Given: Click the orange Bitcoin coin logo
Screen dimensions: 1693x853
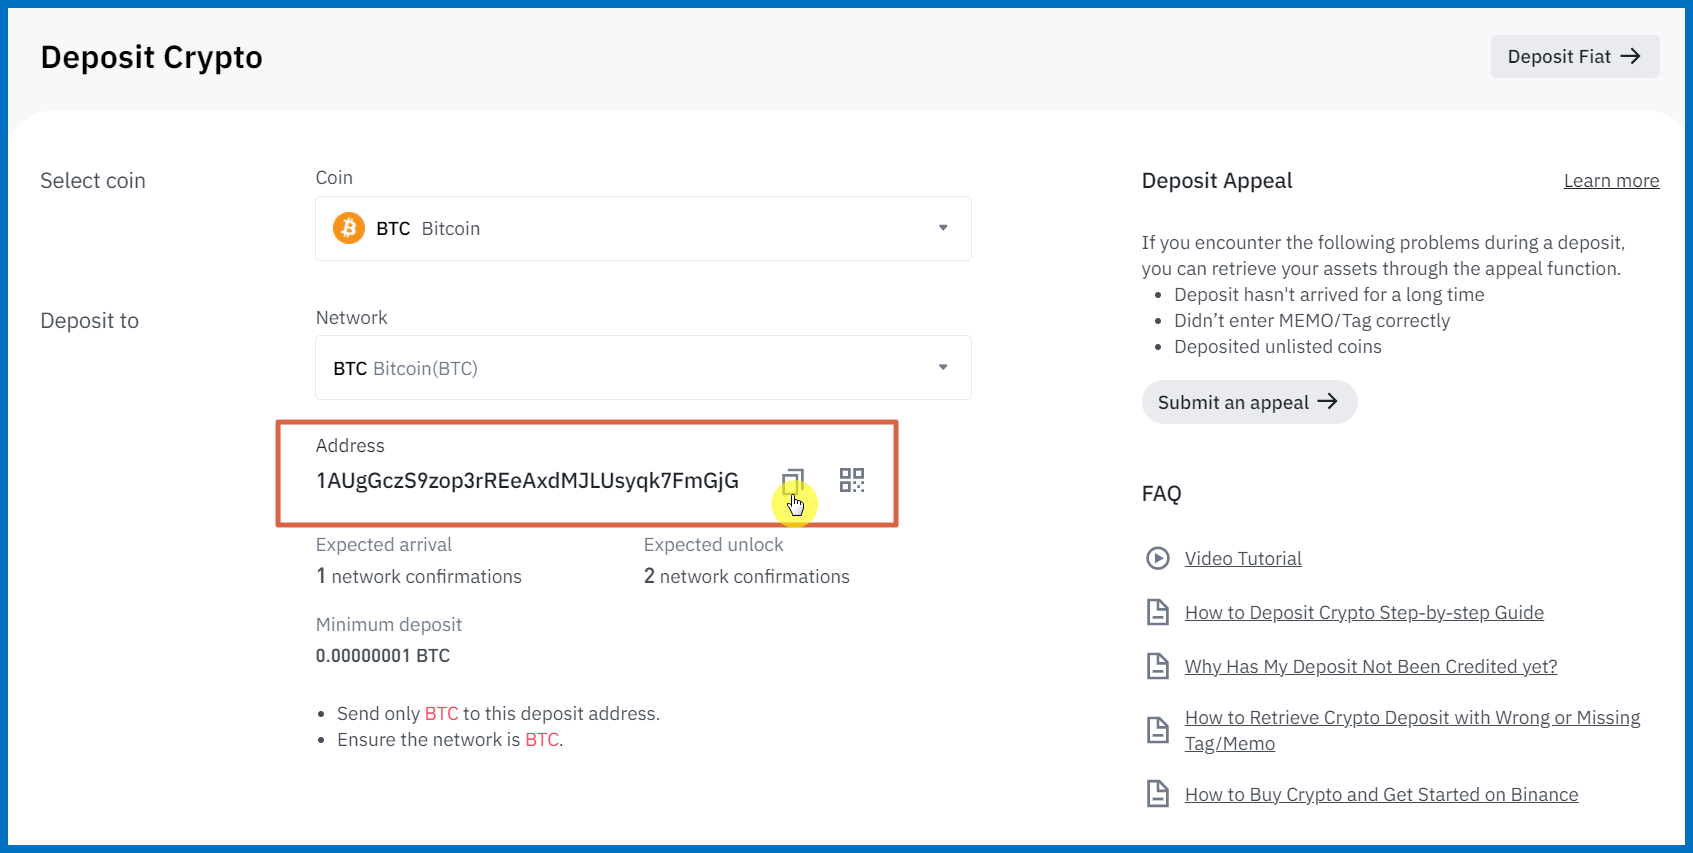Looking at the screenshot, I should tap(348, 228).
